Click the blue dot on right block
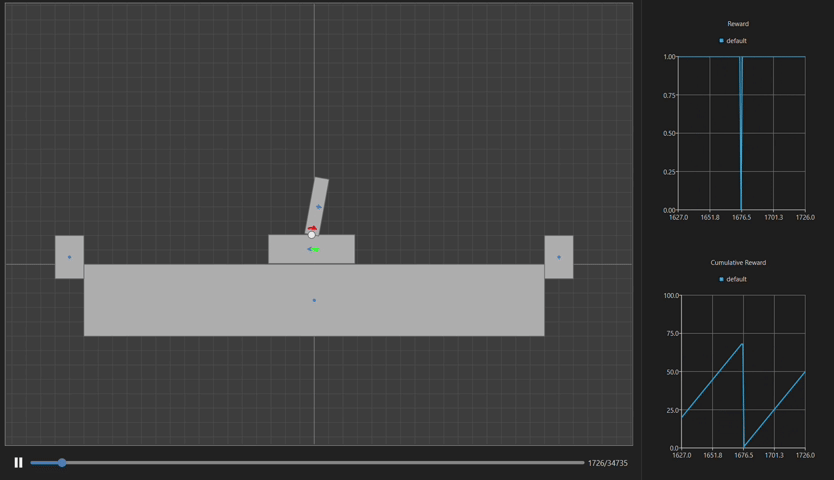 [559, 257]
